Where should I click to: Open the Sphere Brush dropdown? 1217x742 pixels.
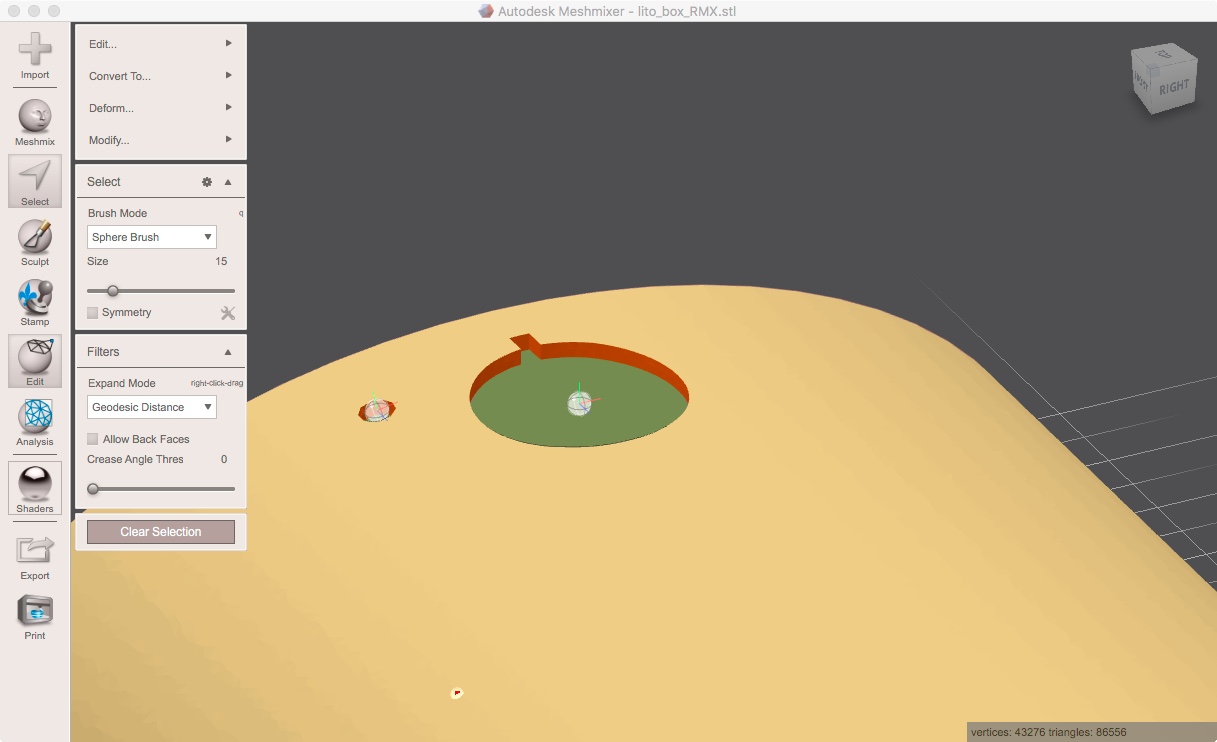(x=151, y=236)
